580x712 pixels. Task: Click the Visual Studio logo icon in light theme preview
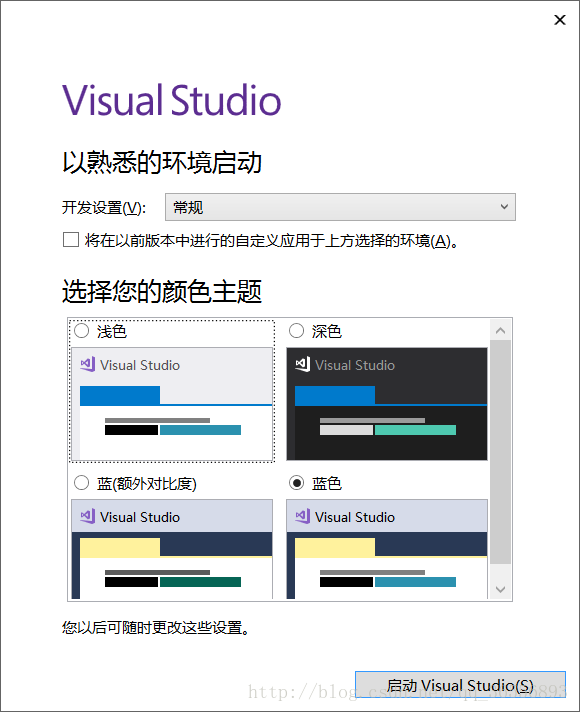[88, 365]
